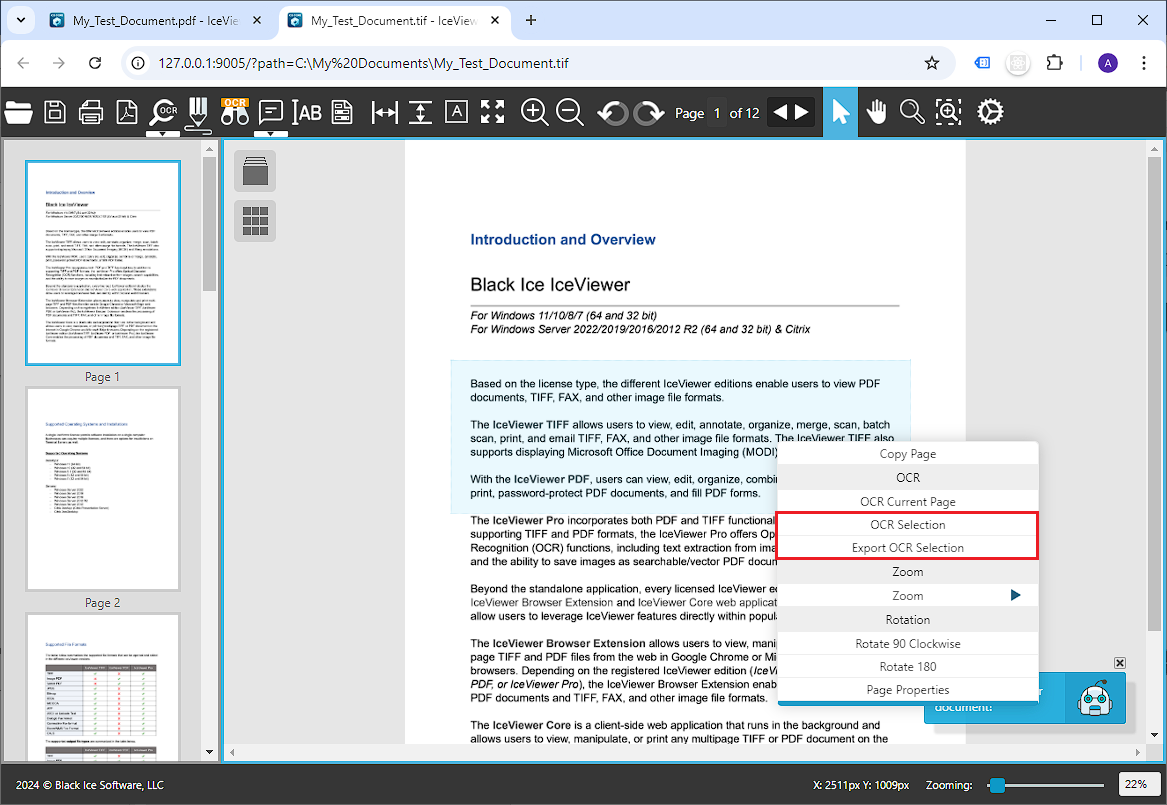Activate the hand pan tool

tap(877, 112)
